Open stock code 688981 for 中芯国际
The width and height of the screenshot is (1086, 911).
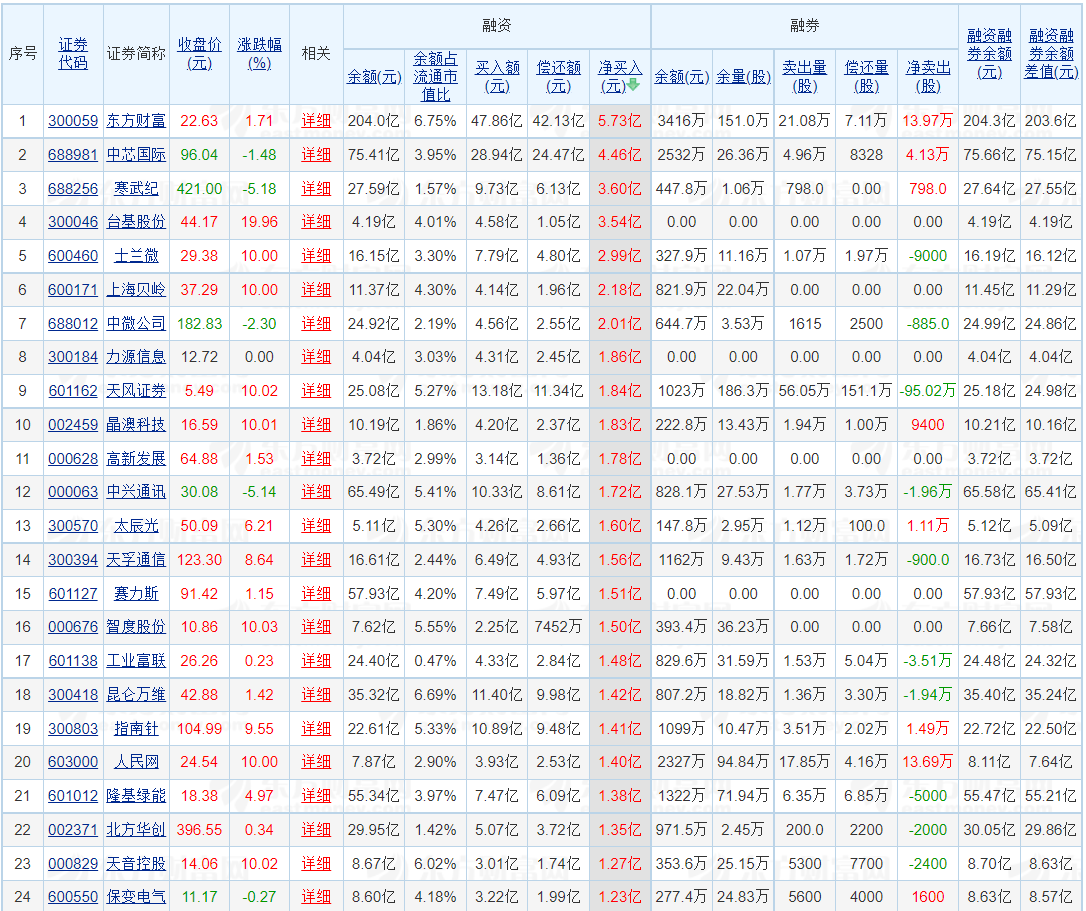tap(73, 154)
